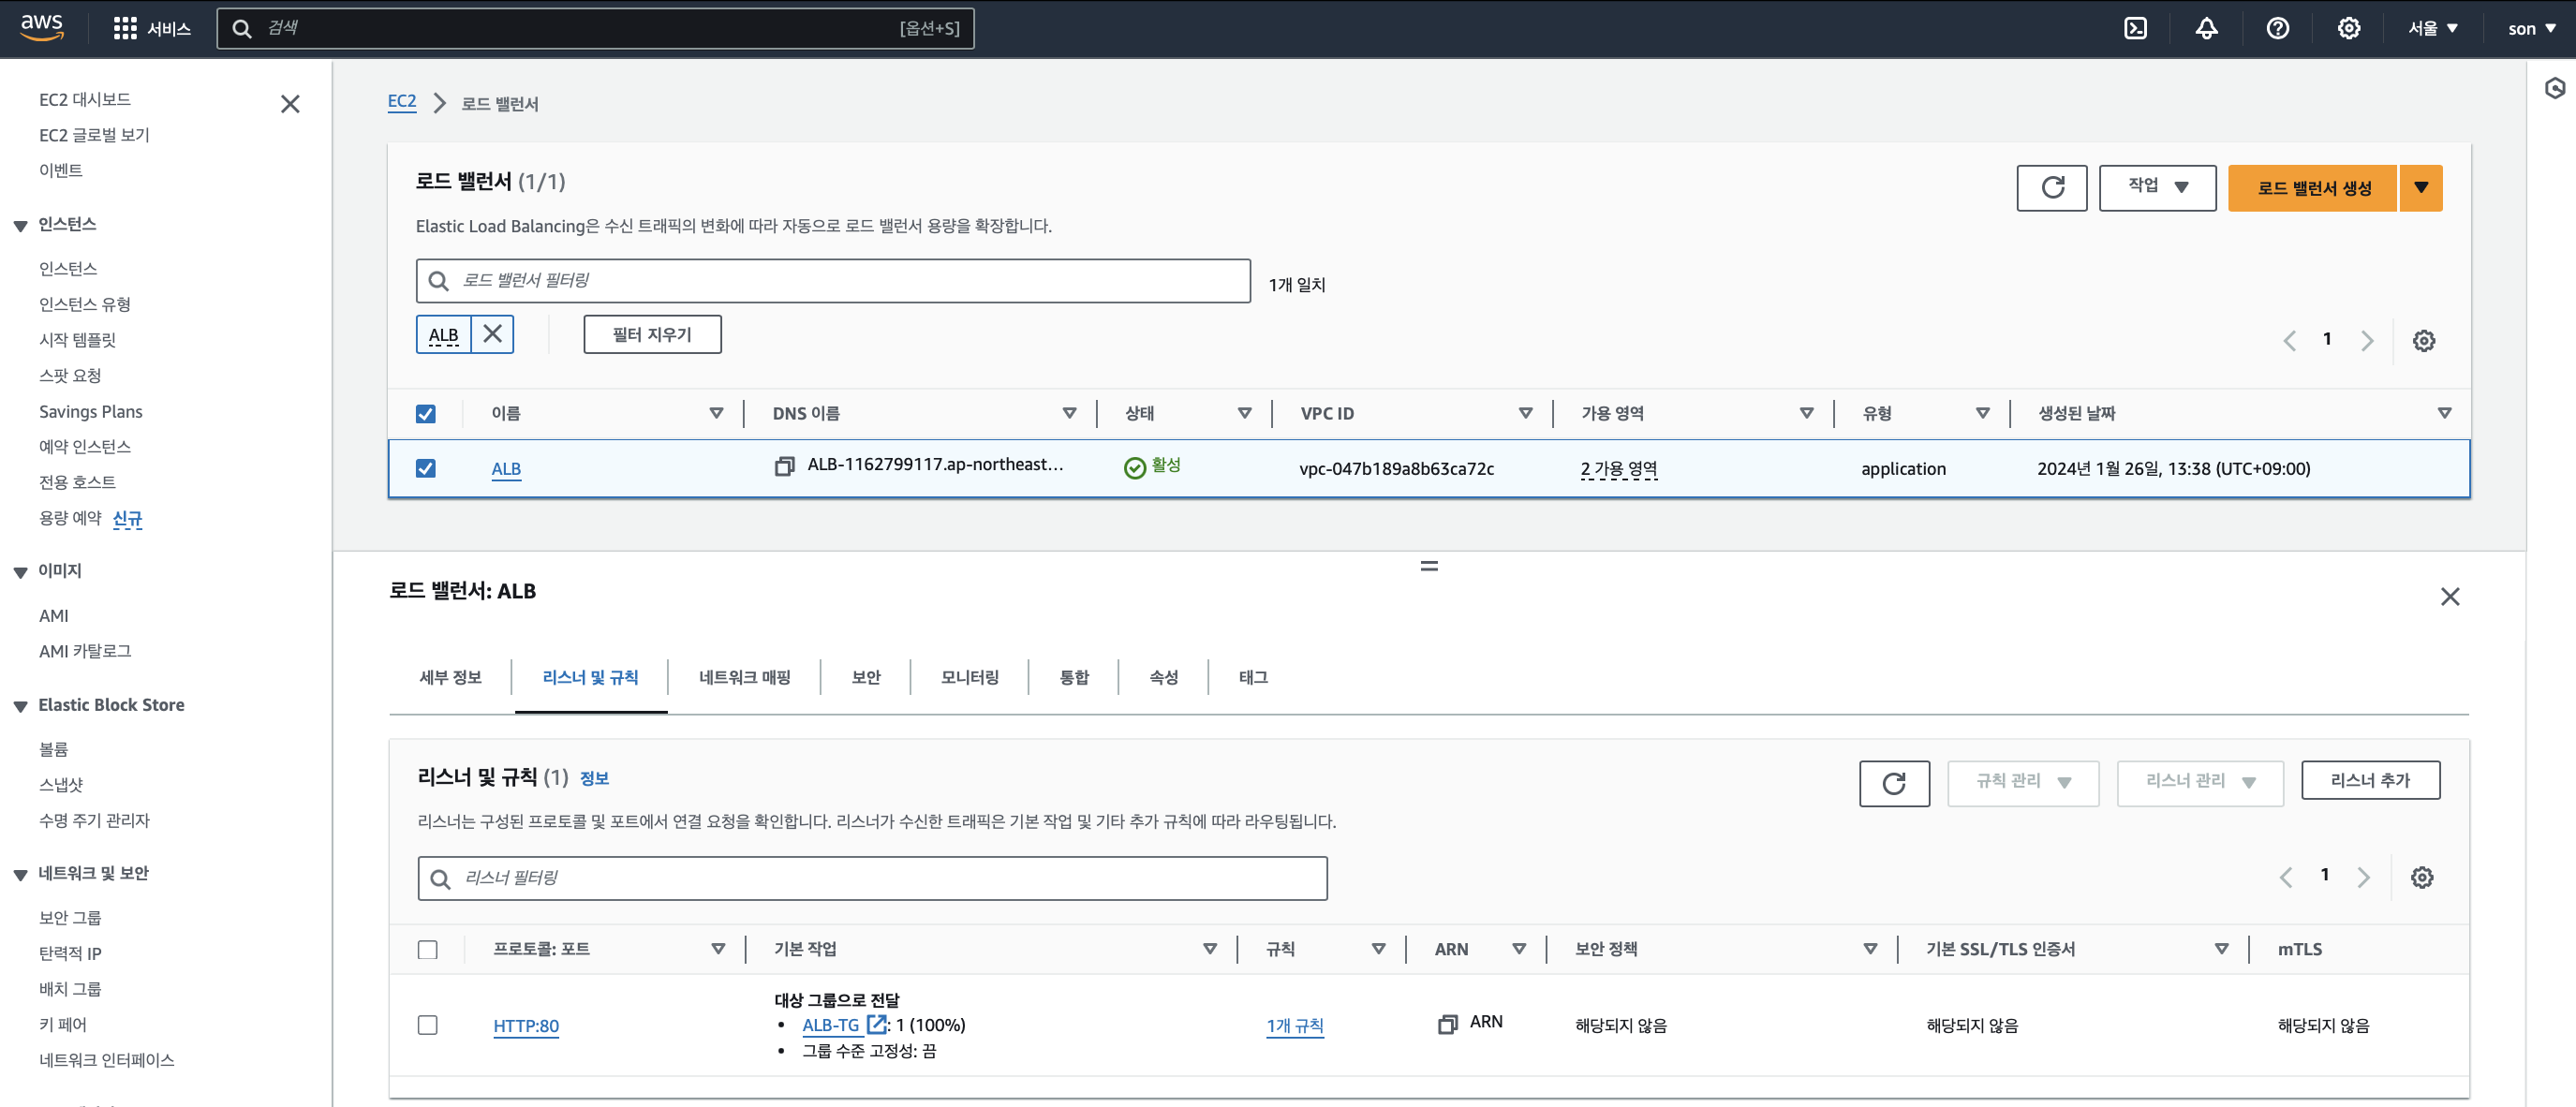
Task: Open the Seoul region selector
Action: 2432,28
